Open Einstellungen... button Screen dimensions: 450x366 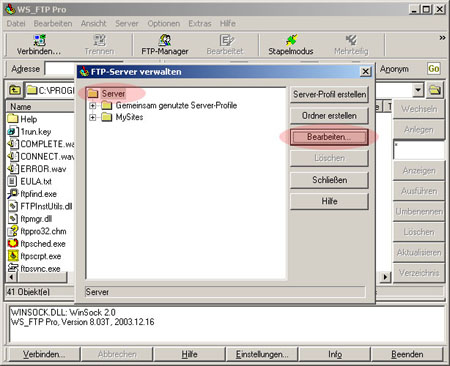click(x=262, y=354)
